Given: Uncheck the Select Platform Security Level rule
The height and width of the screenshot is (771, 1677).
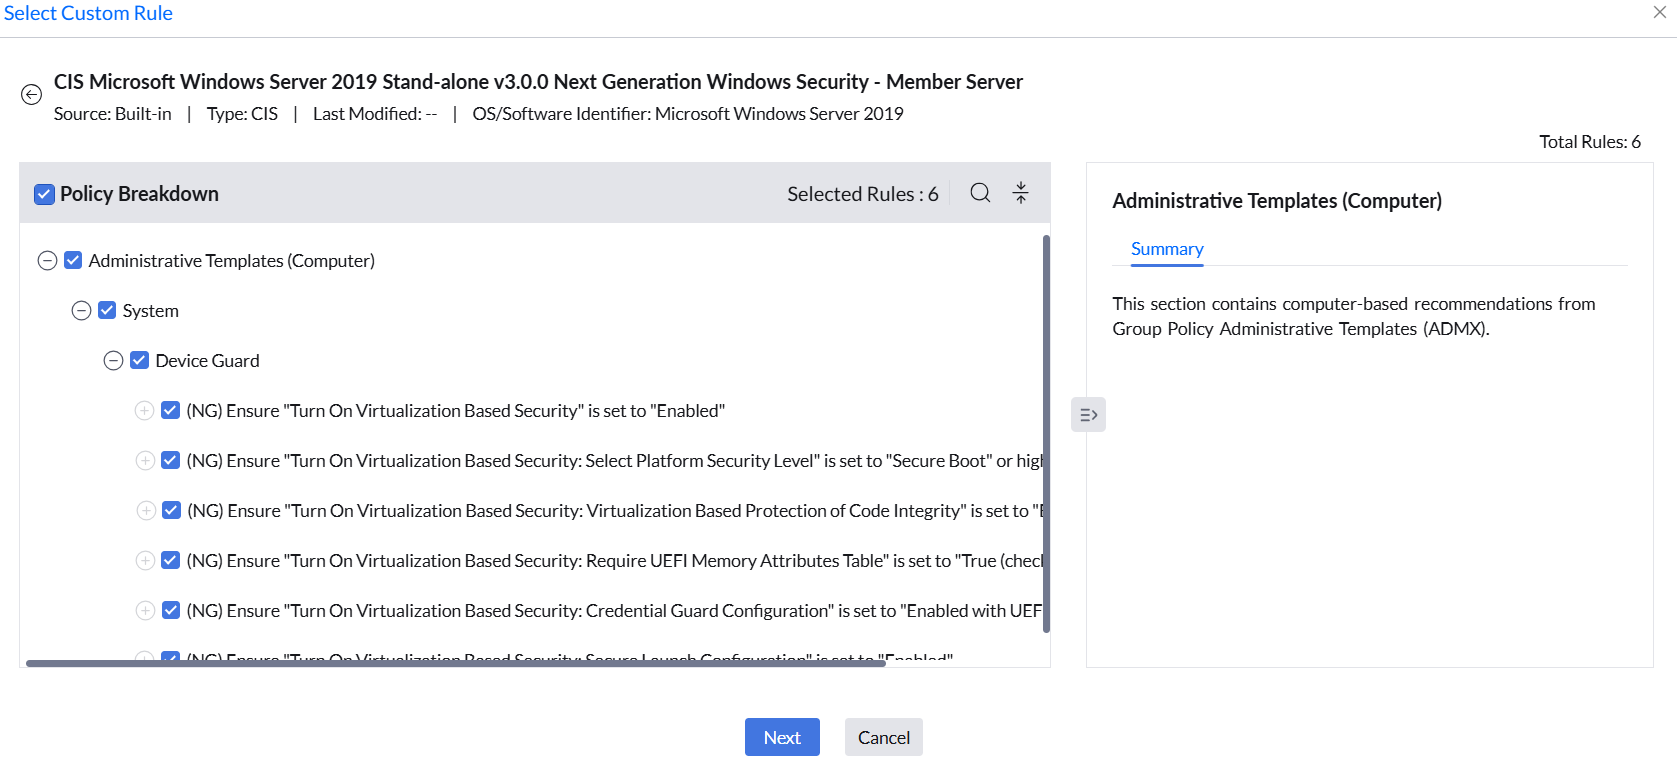Looking at the screenshot, I should [171, 460].
